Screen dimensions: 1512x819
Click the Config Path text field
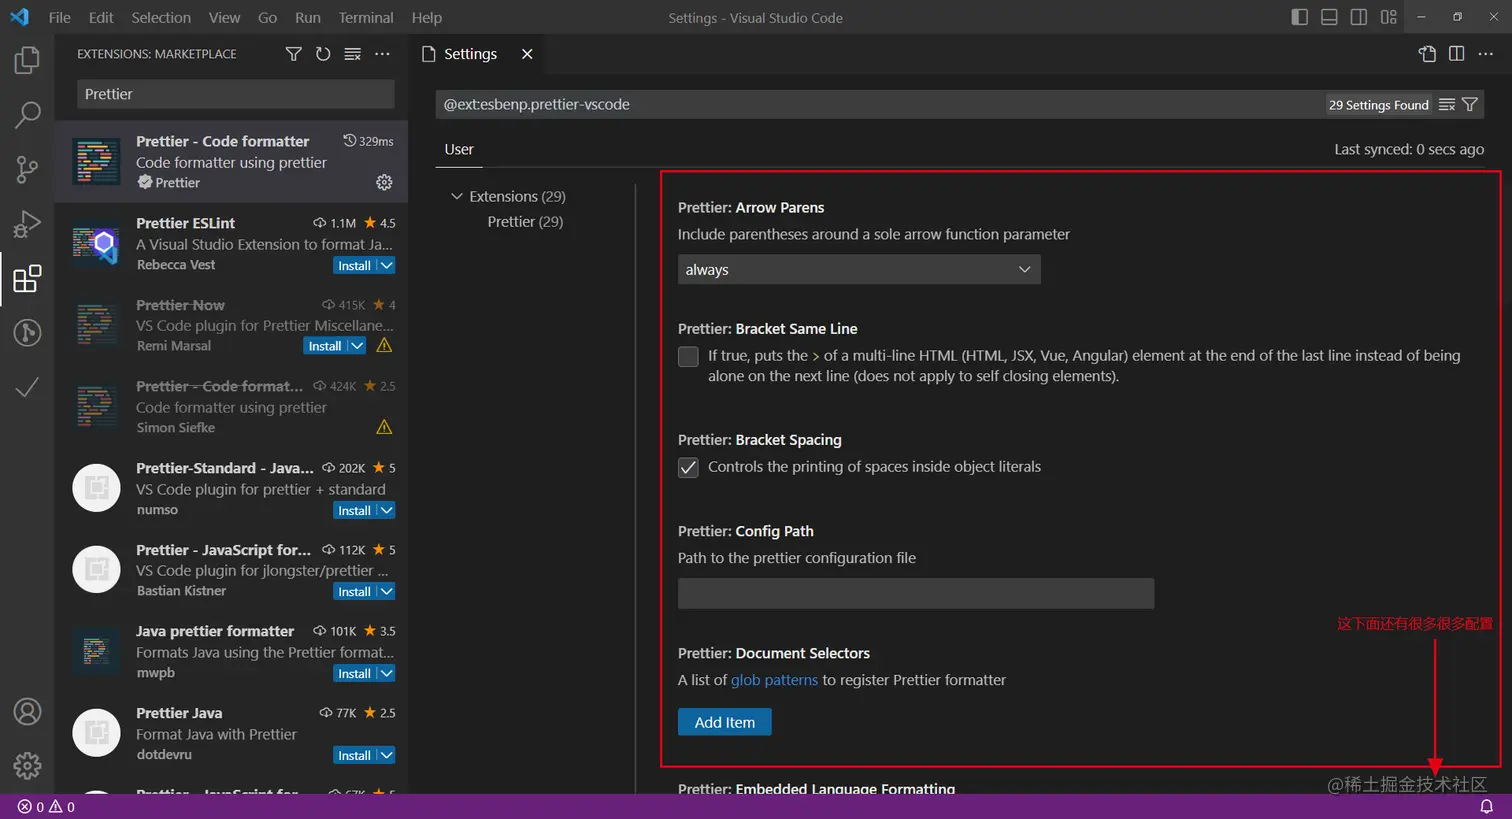point(916,593)
